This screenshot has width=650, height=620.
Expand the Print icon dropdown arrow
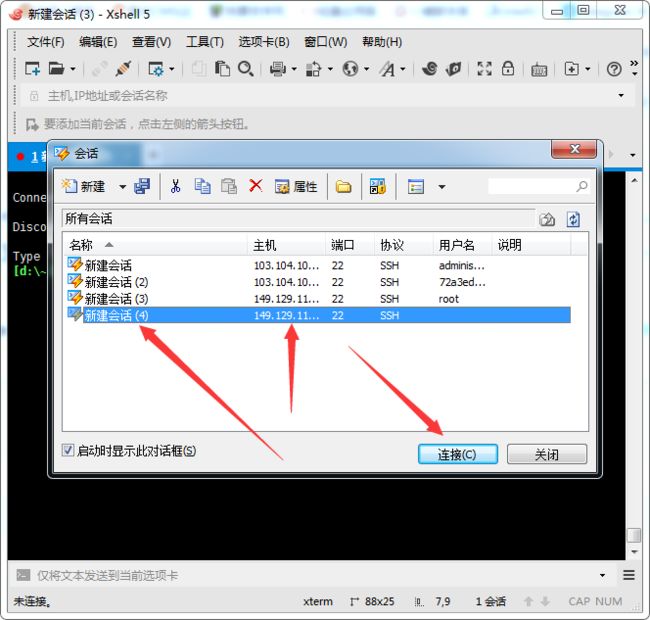coord(294,69)
